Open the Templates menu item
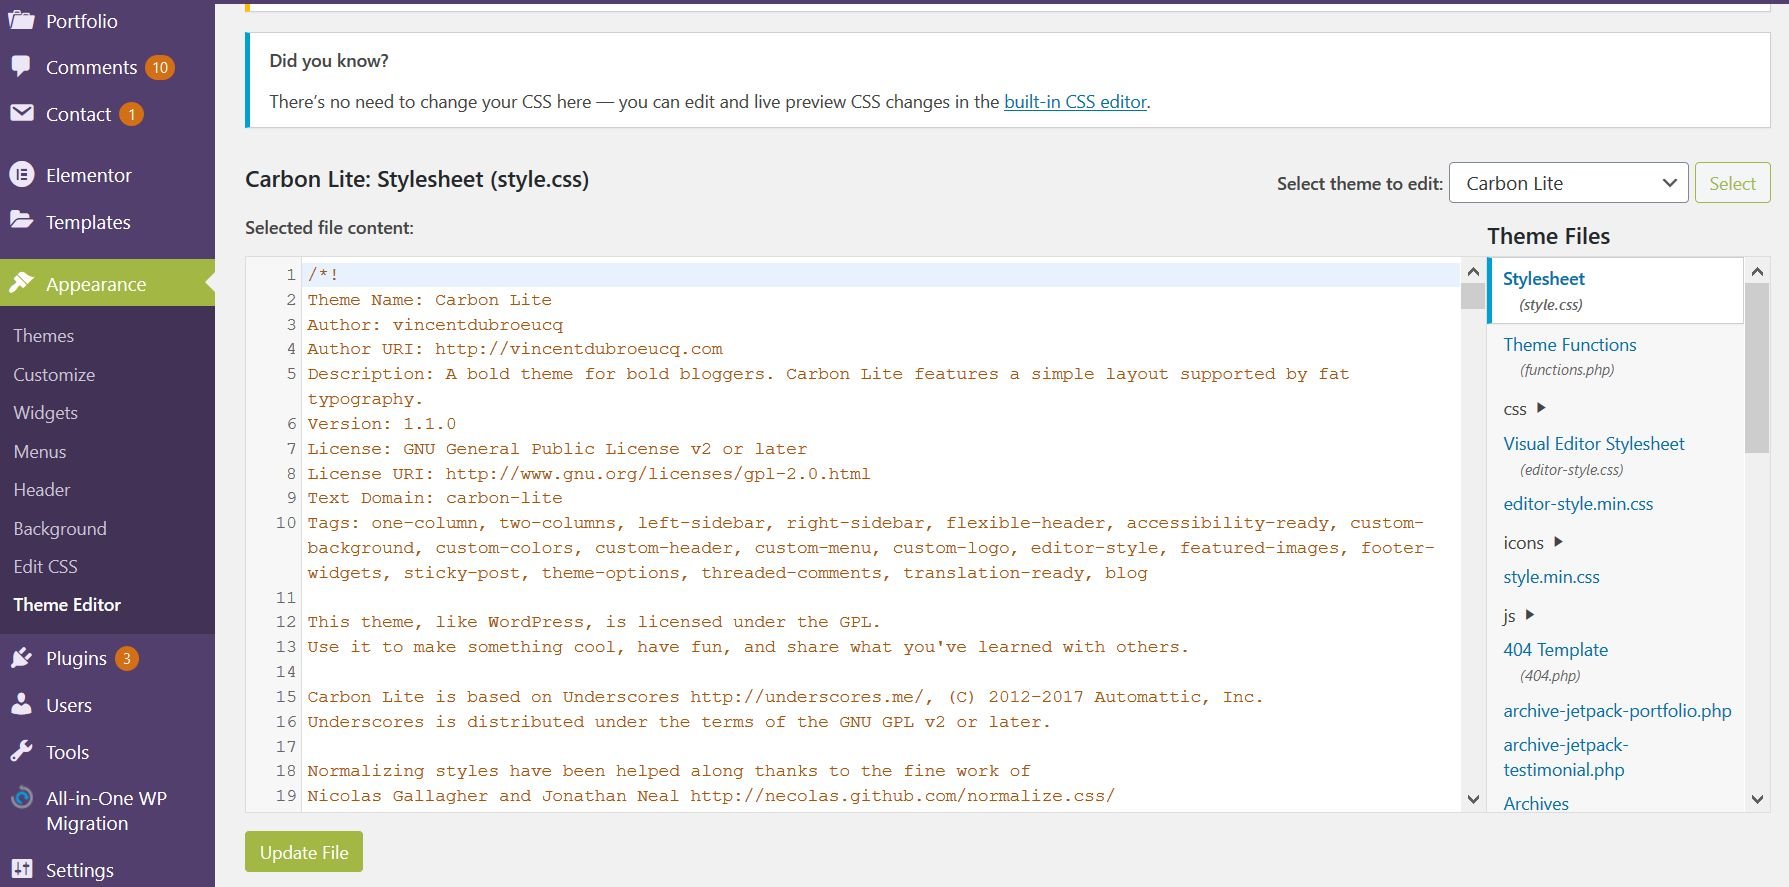This screenshot has height=887, width=1789. [88, 222]
